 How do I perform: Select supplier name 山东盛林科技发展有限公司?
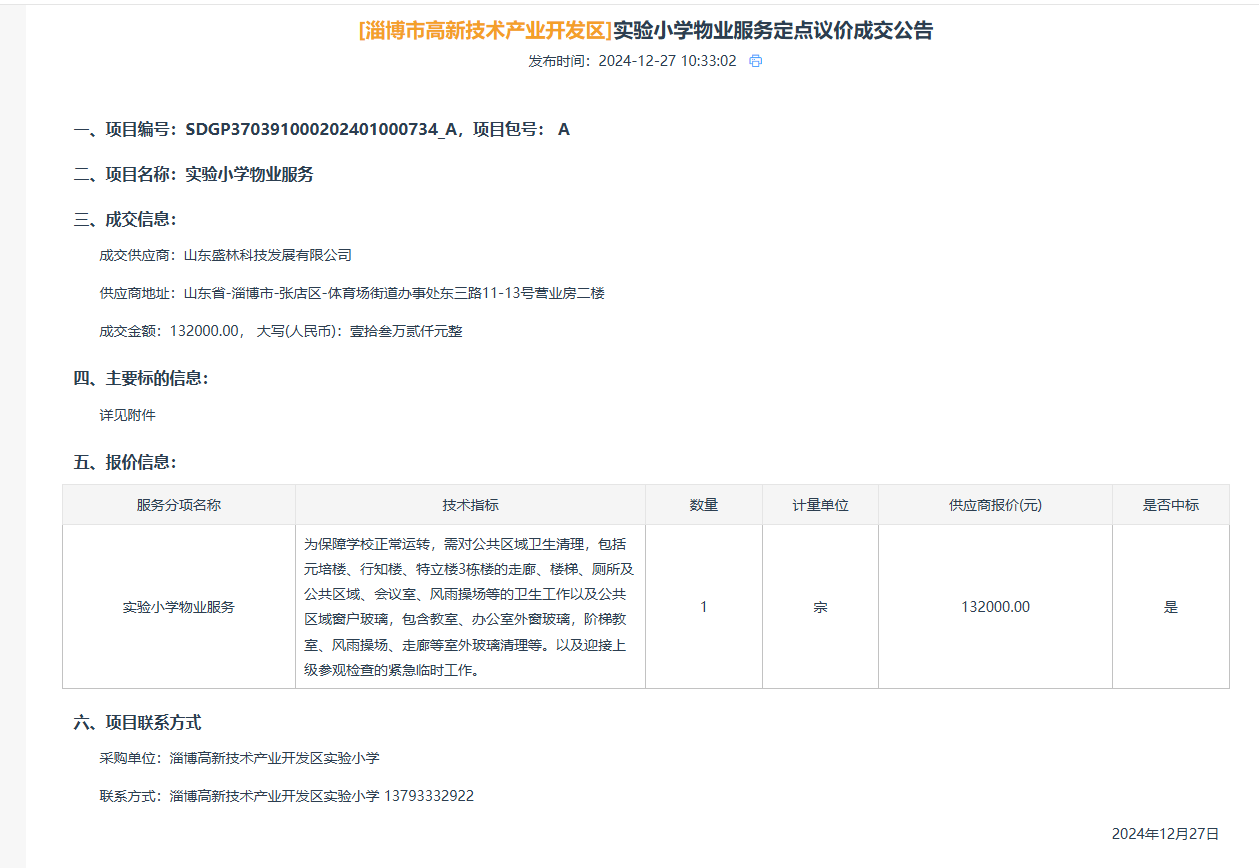pos(268,255)
